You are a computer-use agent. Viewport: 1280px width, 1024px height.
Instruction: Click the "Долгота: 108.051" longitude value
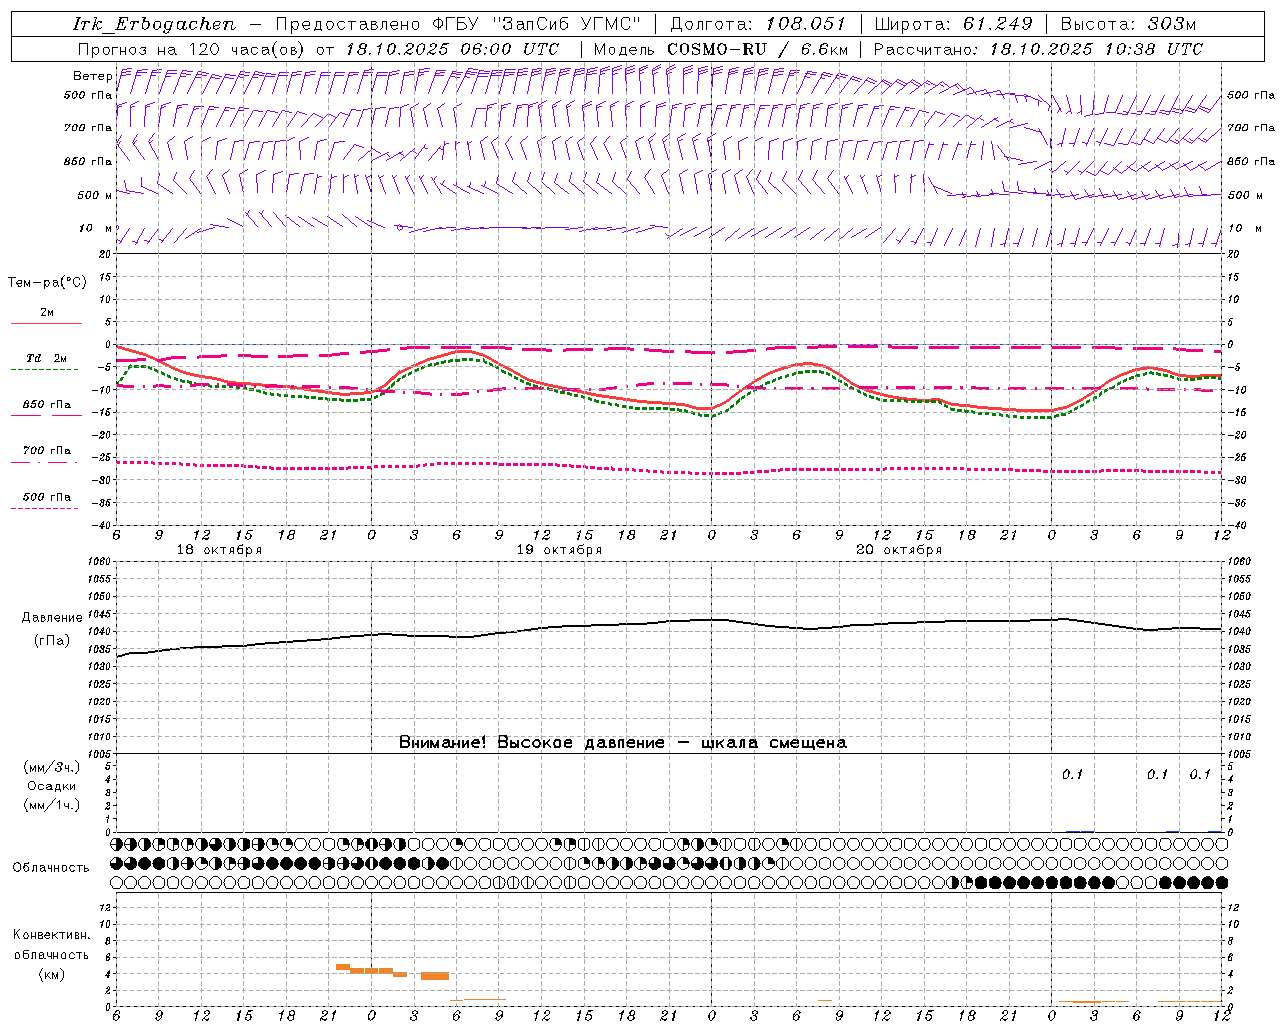[x=758, y=24]
